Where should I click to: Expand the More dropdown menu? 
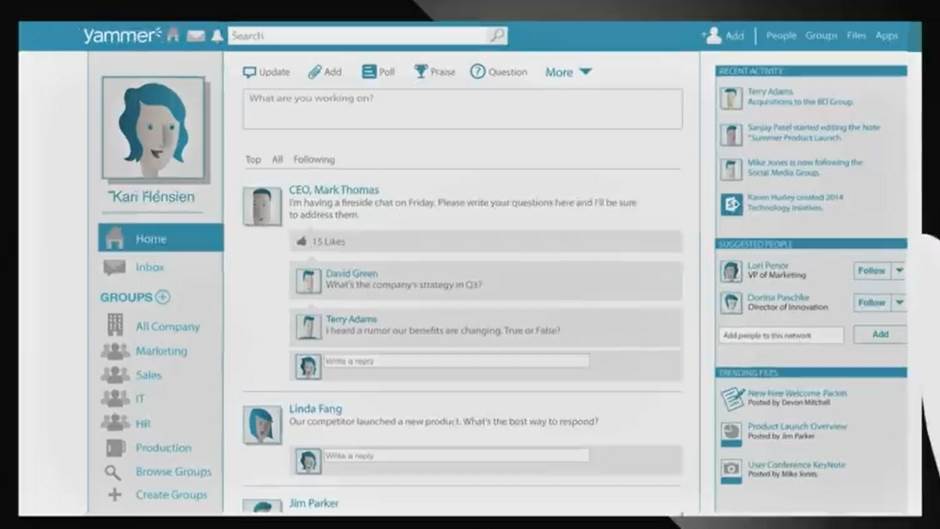(x=568, y=72)
